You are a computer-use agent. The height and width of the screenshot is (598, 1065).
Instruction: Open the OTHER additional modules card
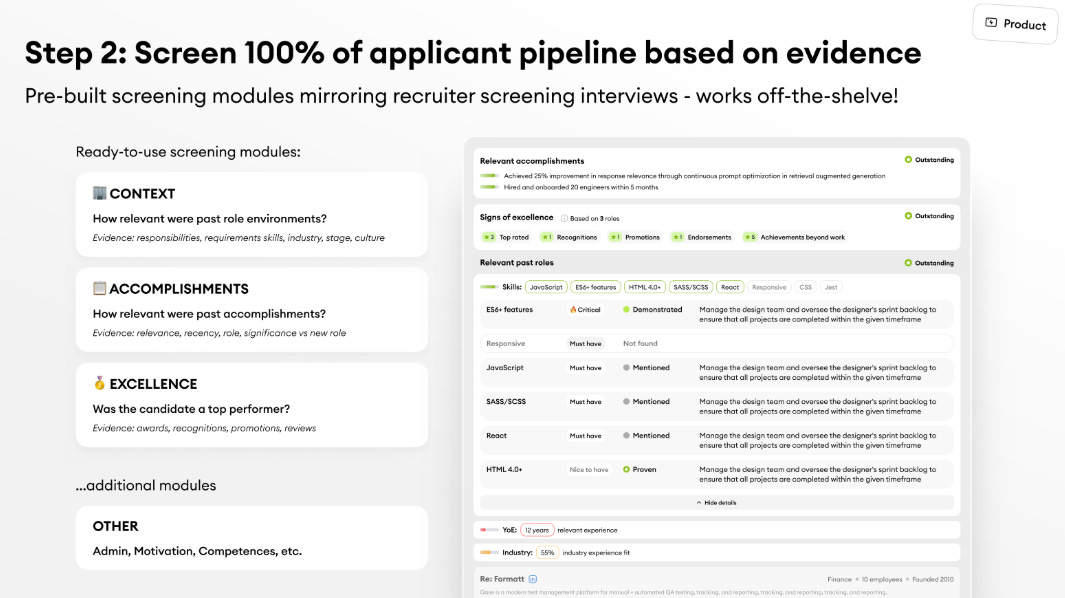point(252,538)
